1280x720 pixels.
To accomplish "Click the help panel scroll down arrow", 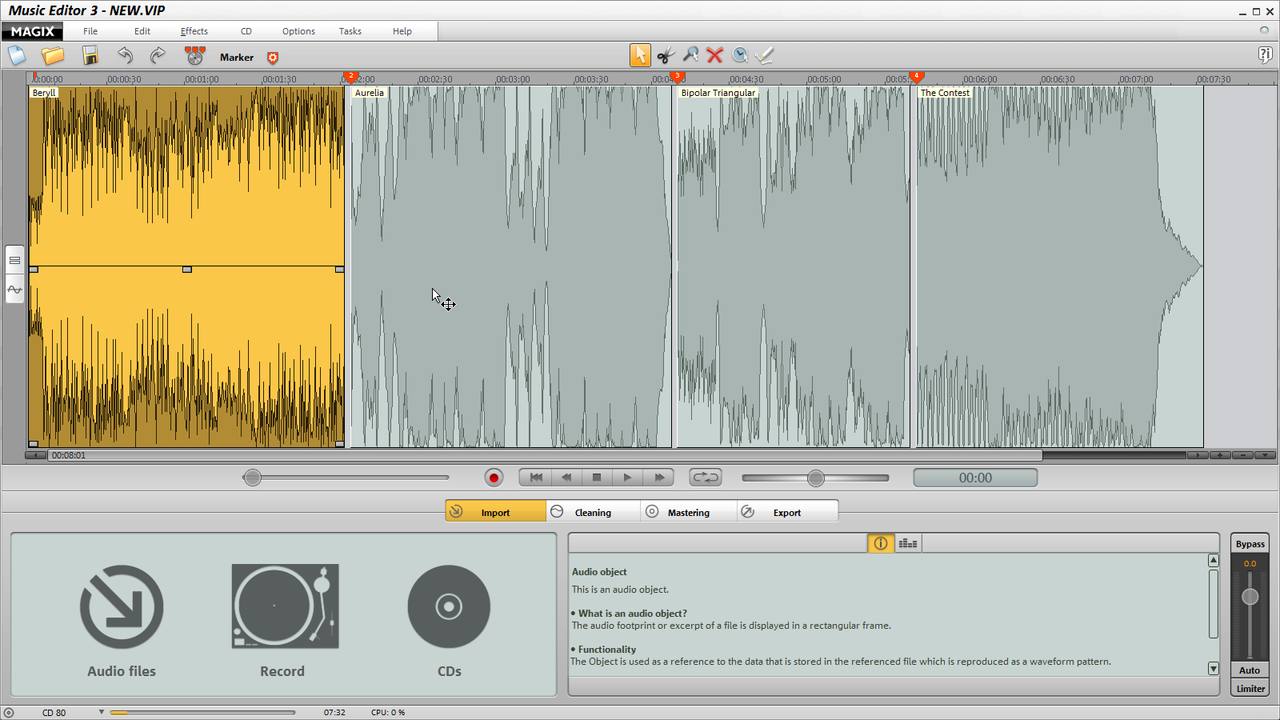I will click(x=1214, y=668).
